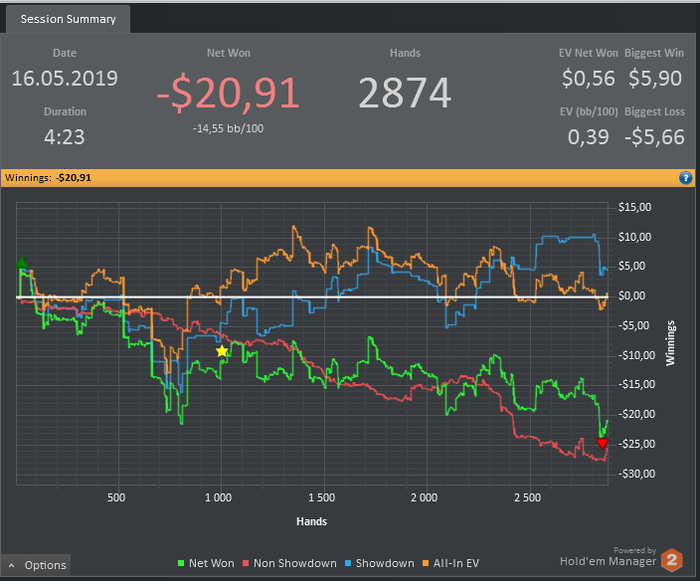Click the Options chevron arrow
Viewport: 700px width, 581px height.
pos(12,565)
